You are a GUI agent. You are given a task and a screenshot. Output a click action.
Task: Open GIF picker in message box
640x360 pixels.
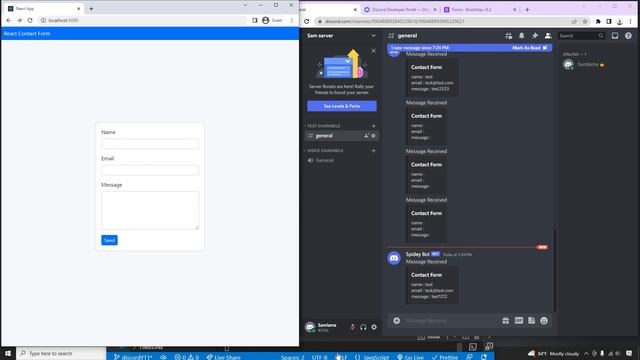click(x=519, y=321)
